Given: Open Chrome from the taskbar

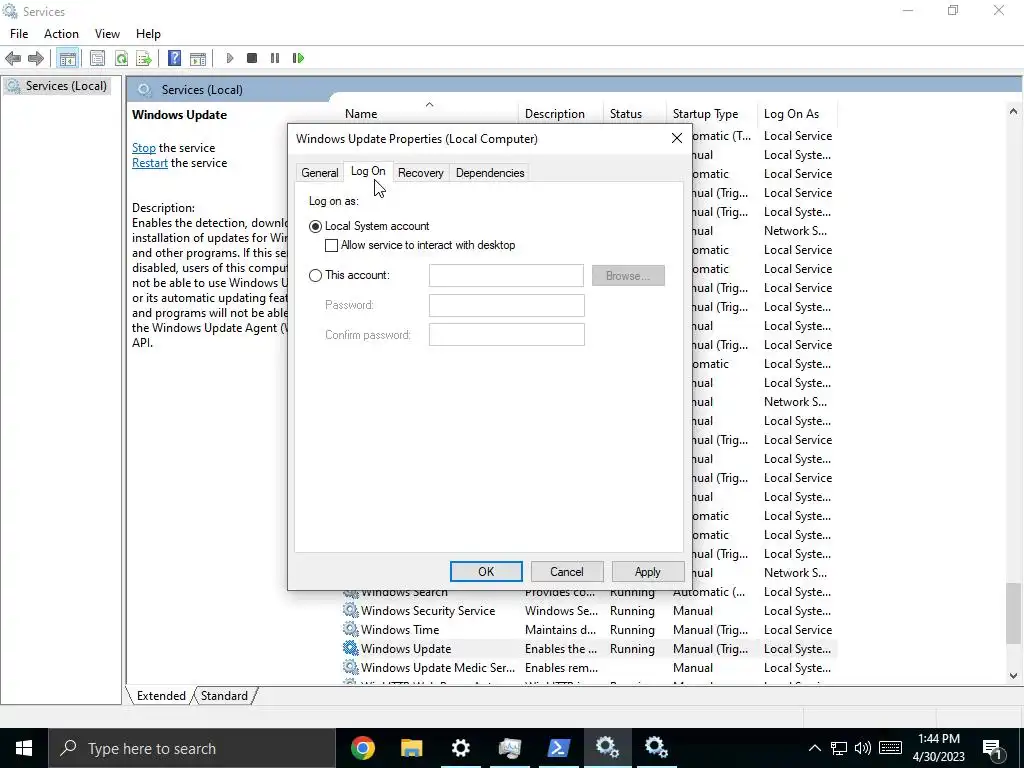Looking at the screenshot, I should tap(362, 748).
